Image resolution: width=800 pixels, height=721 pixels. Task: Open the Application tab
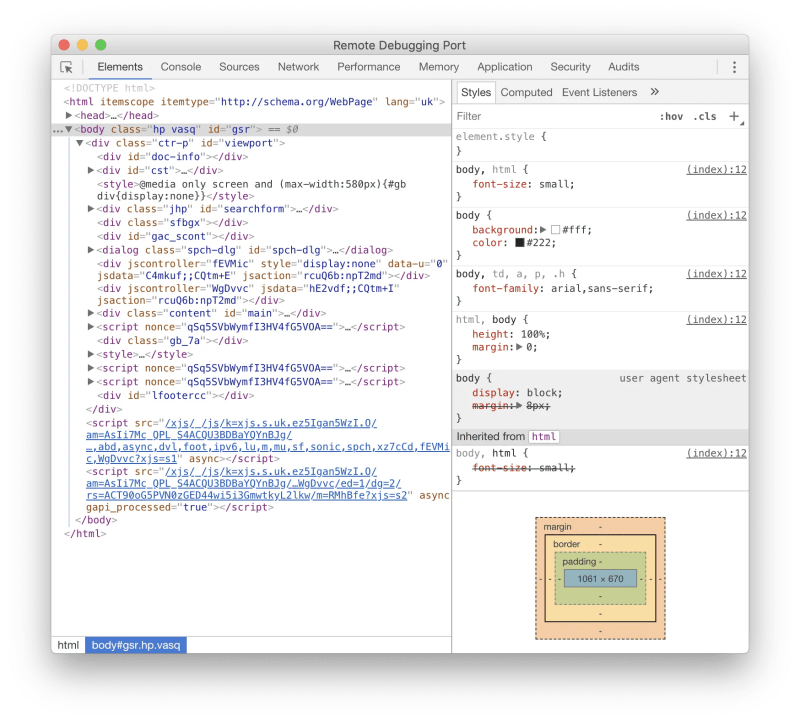click(505, 67)
